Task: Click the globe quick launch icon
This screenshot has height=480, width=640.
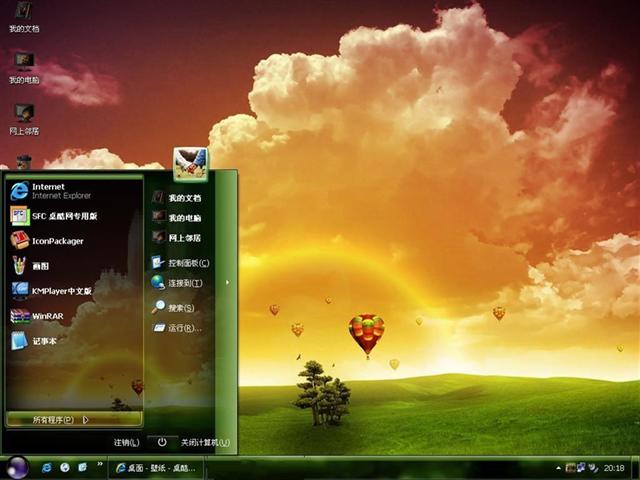Action: pyautogui.click(x=64, y=468)
